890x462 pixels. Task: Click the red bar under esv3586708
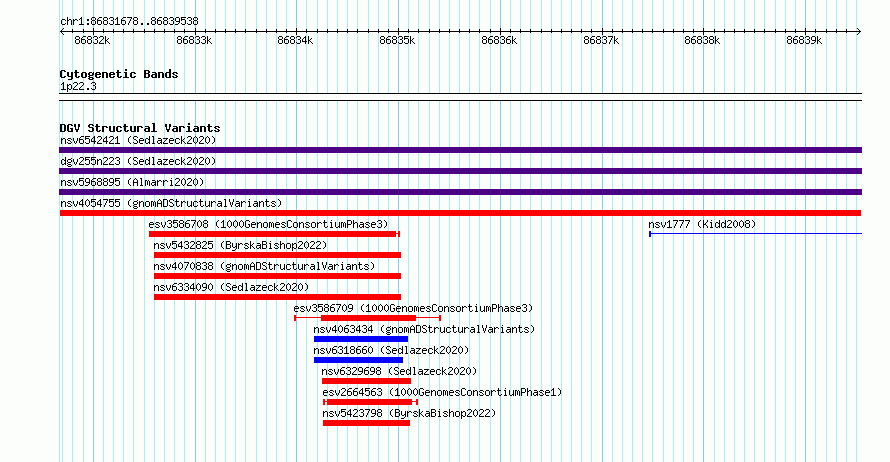coord(274,234)
